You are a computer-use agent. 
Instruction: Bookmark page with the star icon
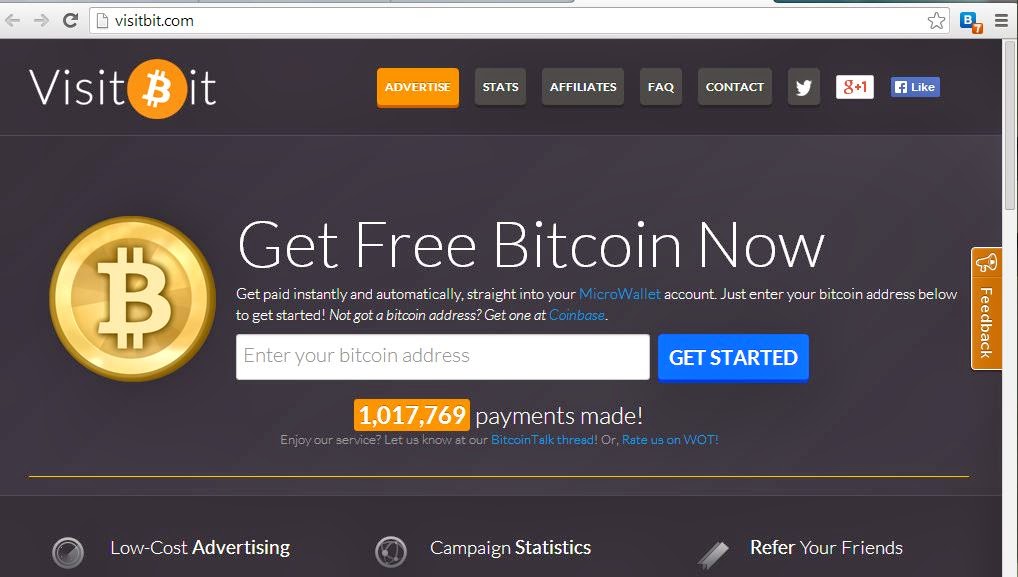[936, 21]
